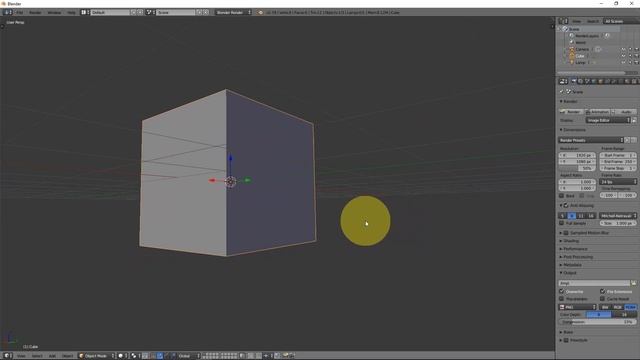
Task: Select the Scene row in outliner
Action: [x=574, y=29]
